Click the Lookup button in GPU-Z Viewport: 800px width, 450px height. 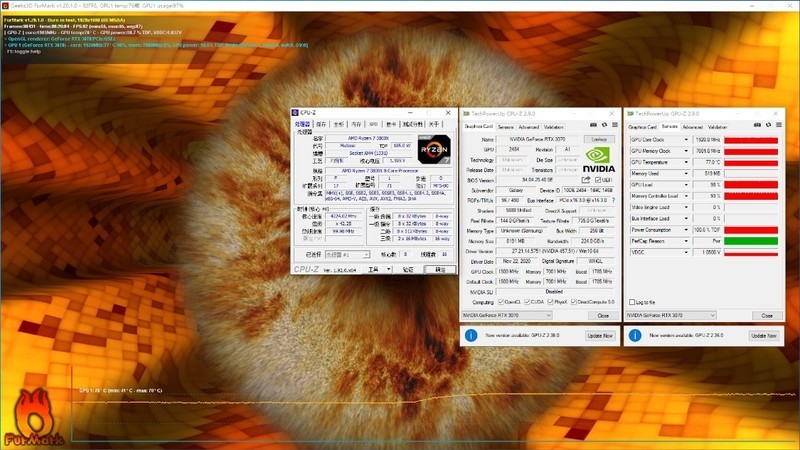coord(599,139)
